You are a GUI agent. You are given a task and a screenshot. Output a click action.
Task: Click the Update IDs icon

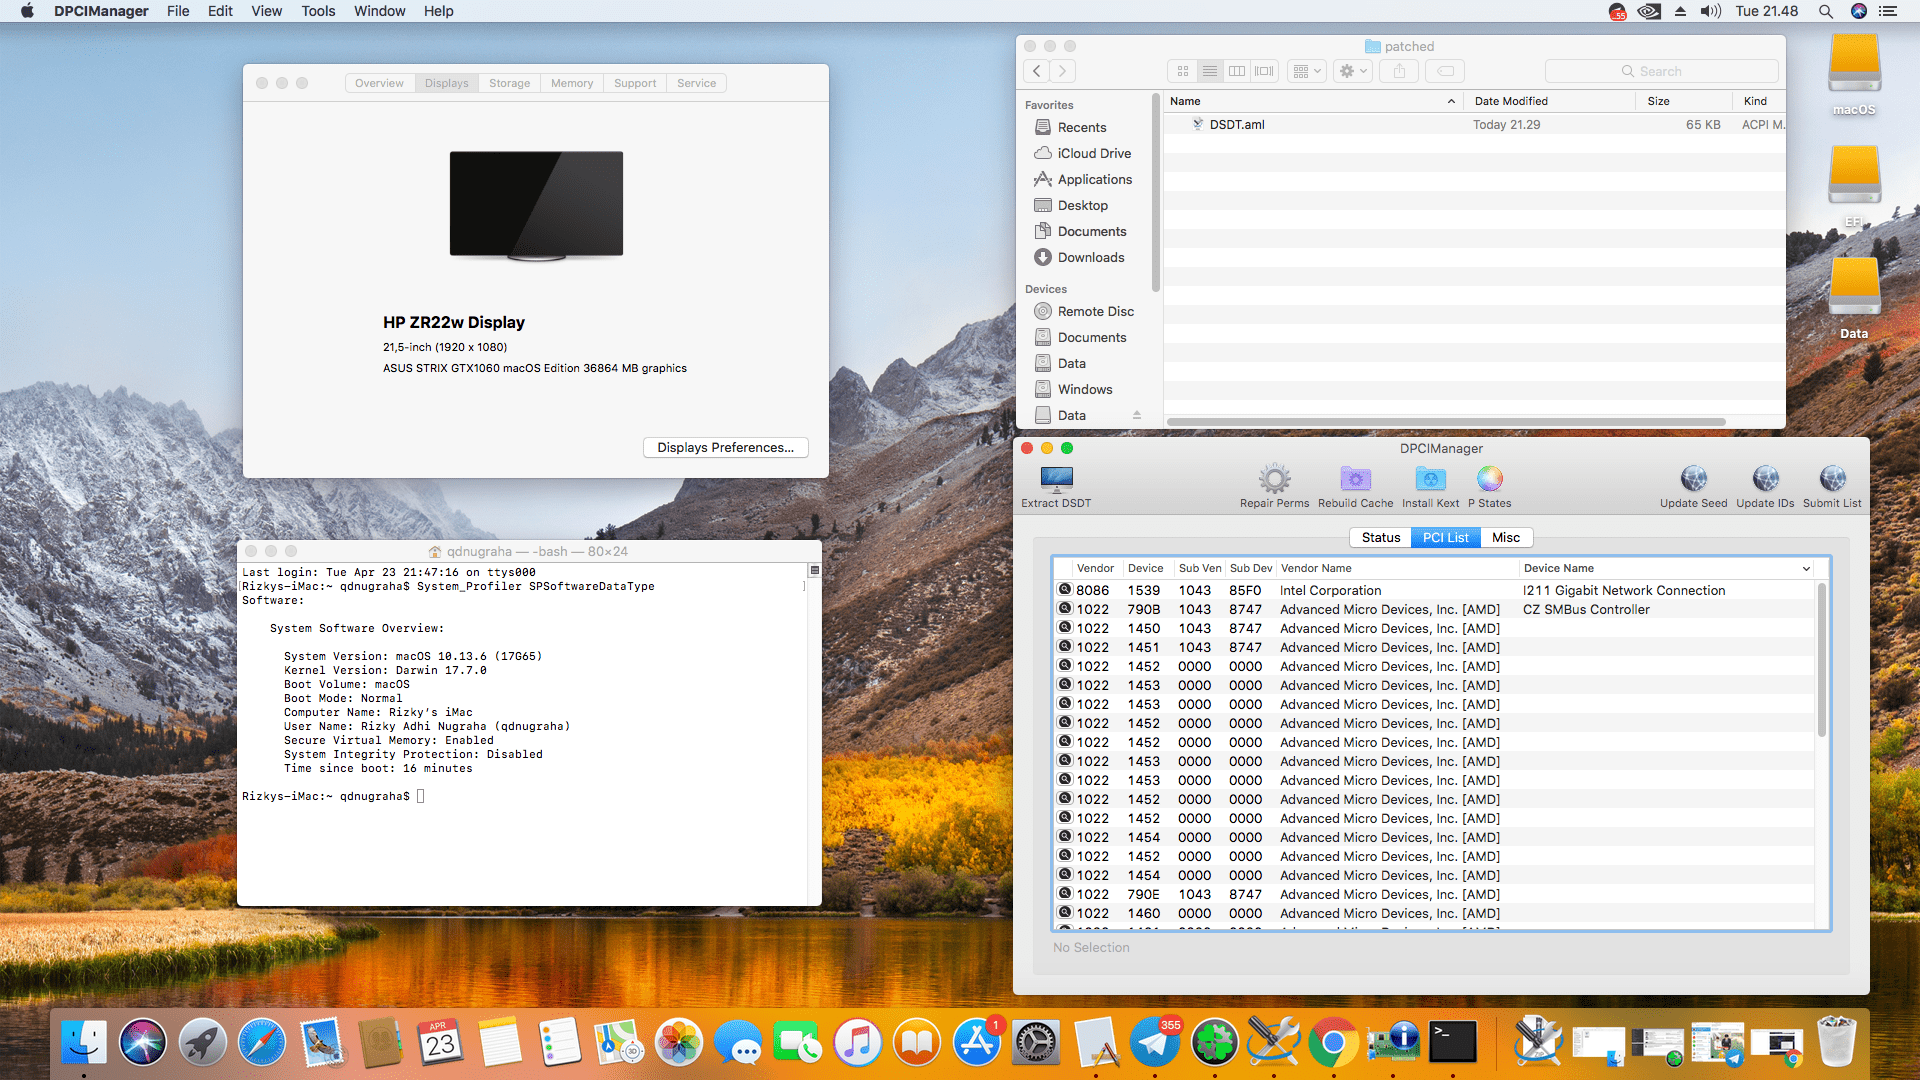tap(1765, 479)
